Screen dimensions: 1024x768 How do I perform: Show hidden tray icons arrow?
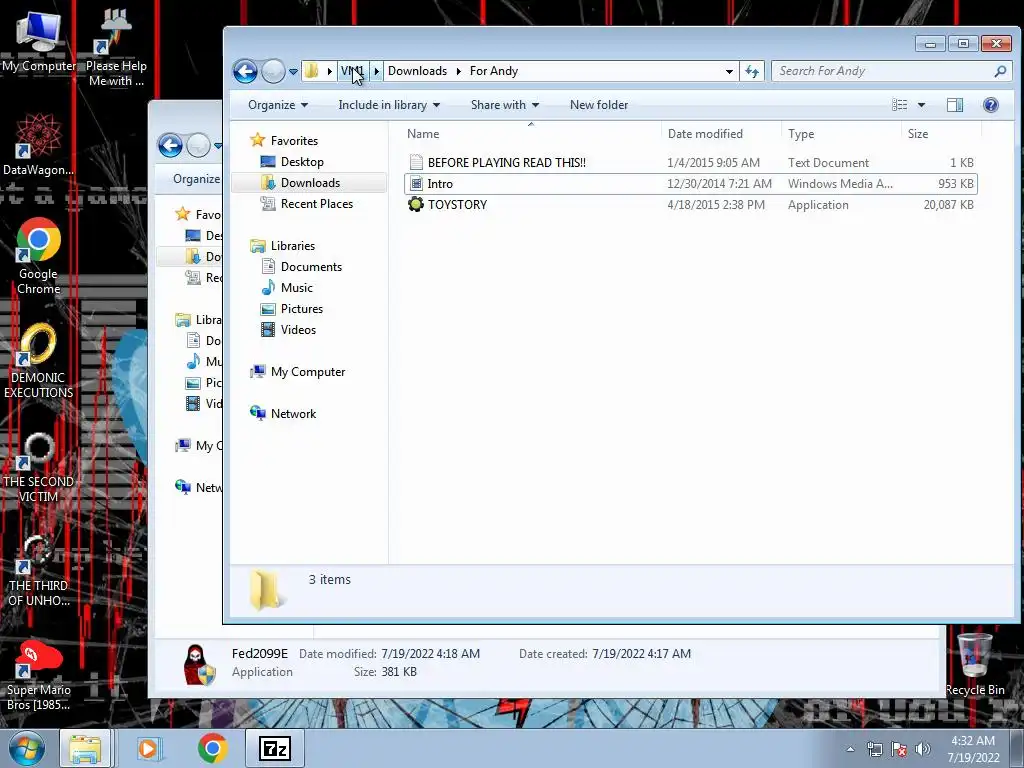pyautogui.click(x=850, y=749)
